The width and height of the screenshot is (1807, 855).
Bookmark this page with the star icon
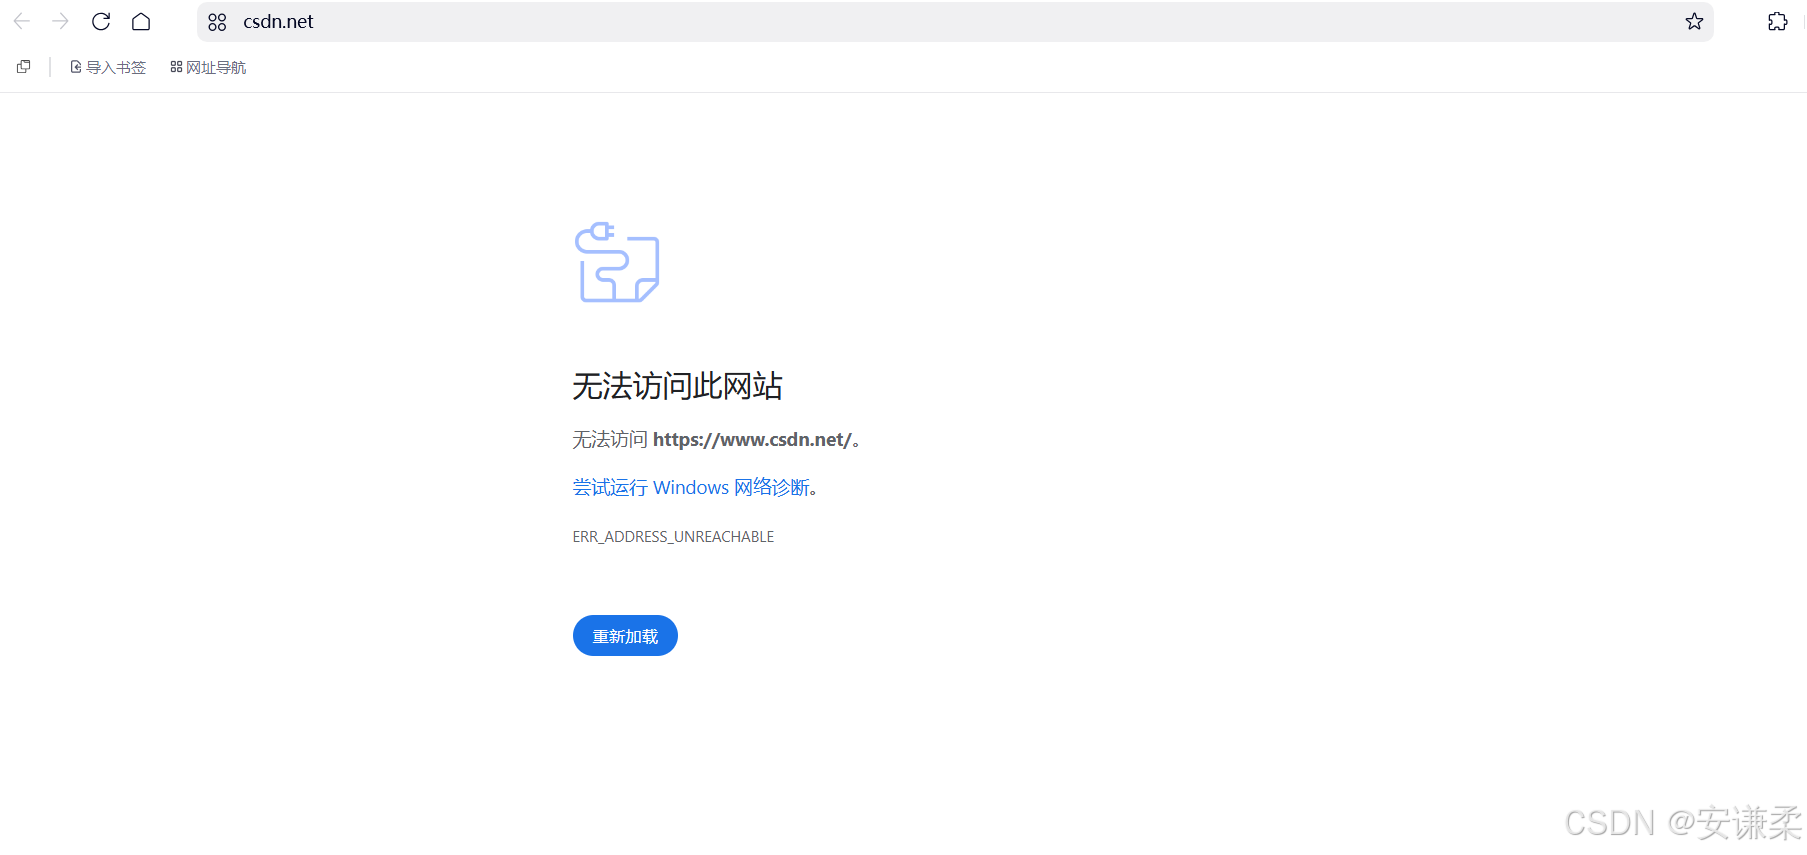coord(1694,21)
